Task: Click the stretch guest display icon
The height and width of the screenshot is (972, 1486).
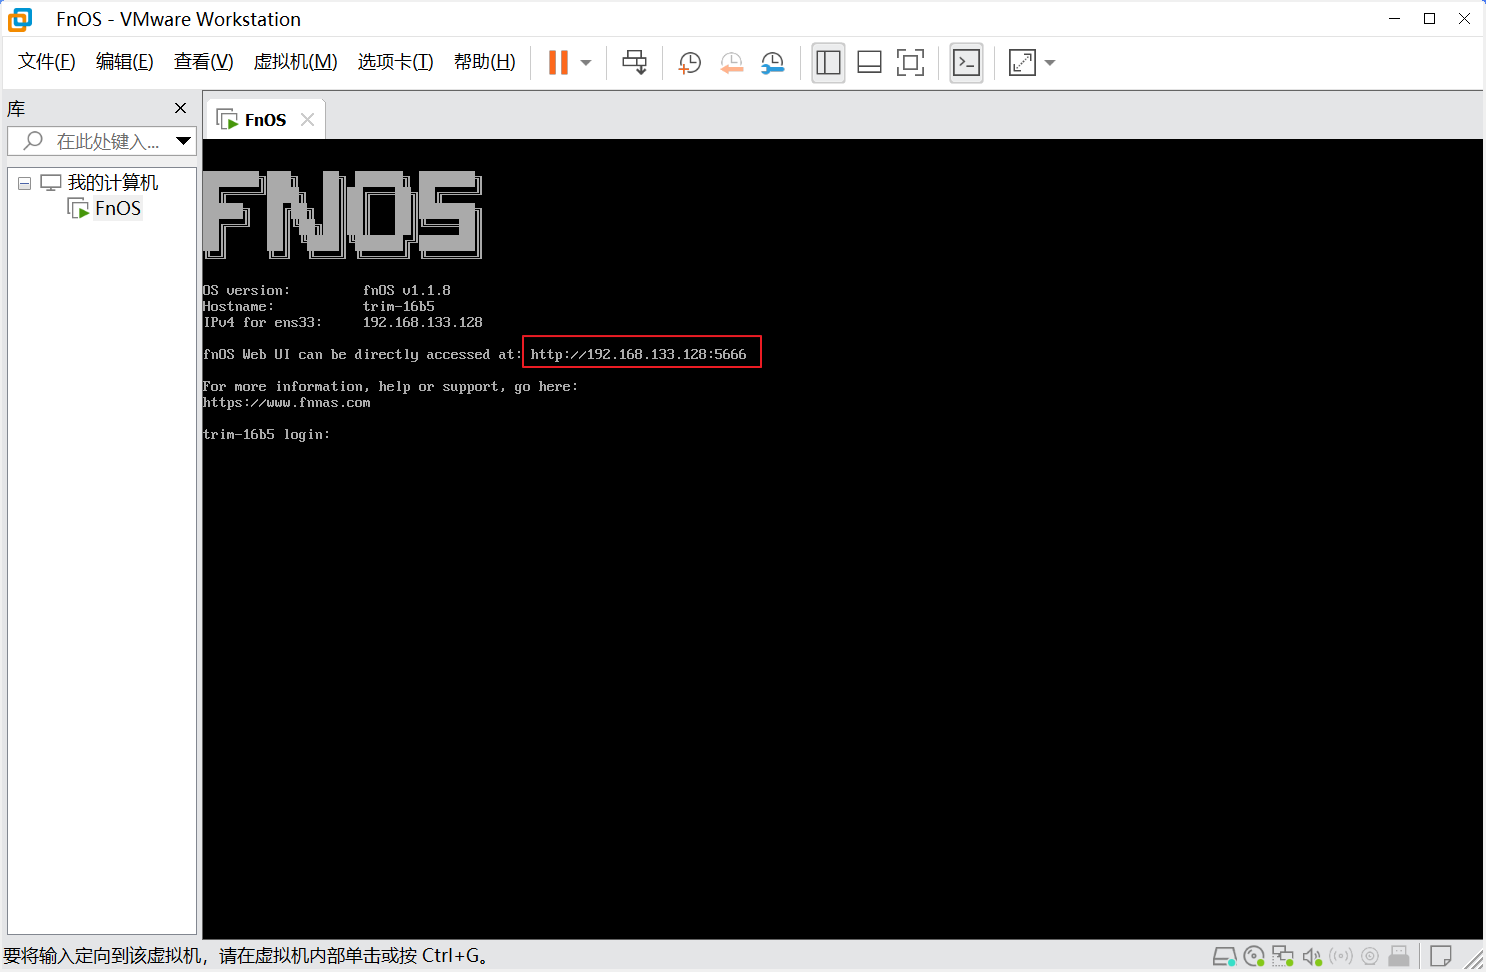Action: (x=1022, y=63)
